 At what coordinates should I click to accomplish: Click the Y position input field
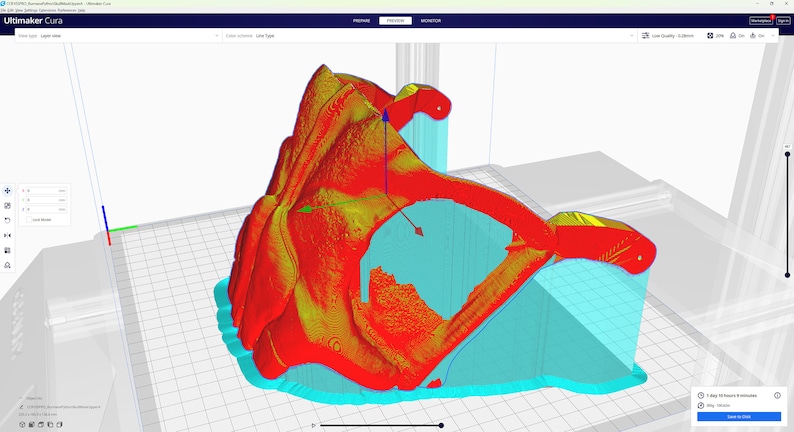click(x=47, y=200)
